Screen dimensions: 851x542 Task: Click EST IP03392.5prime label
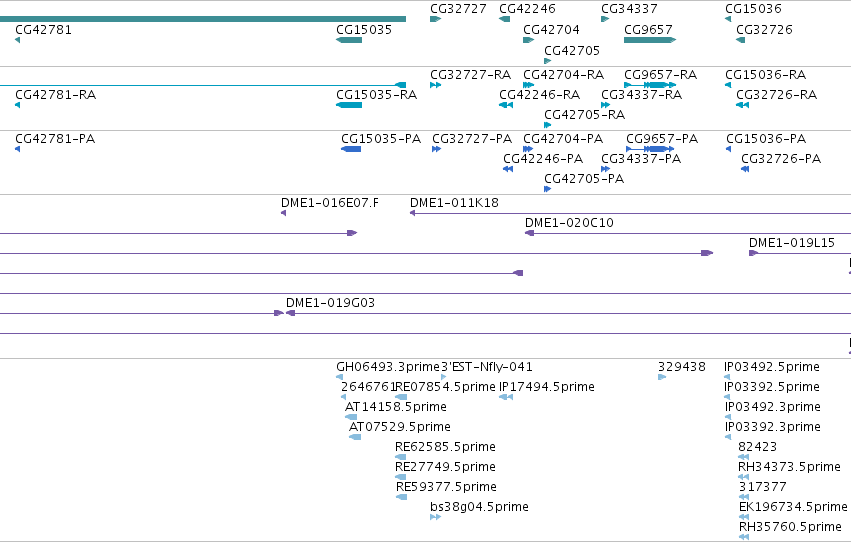pos(772,387)
